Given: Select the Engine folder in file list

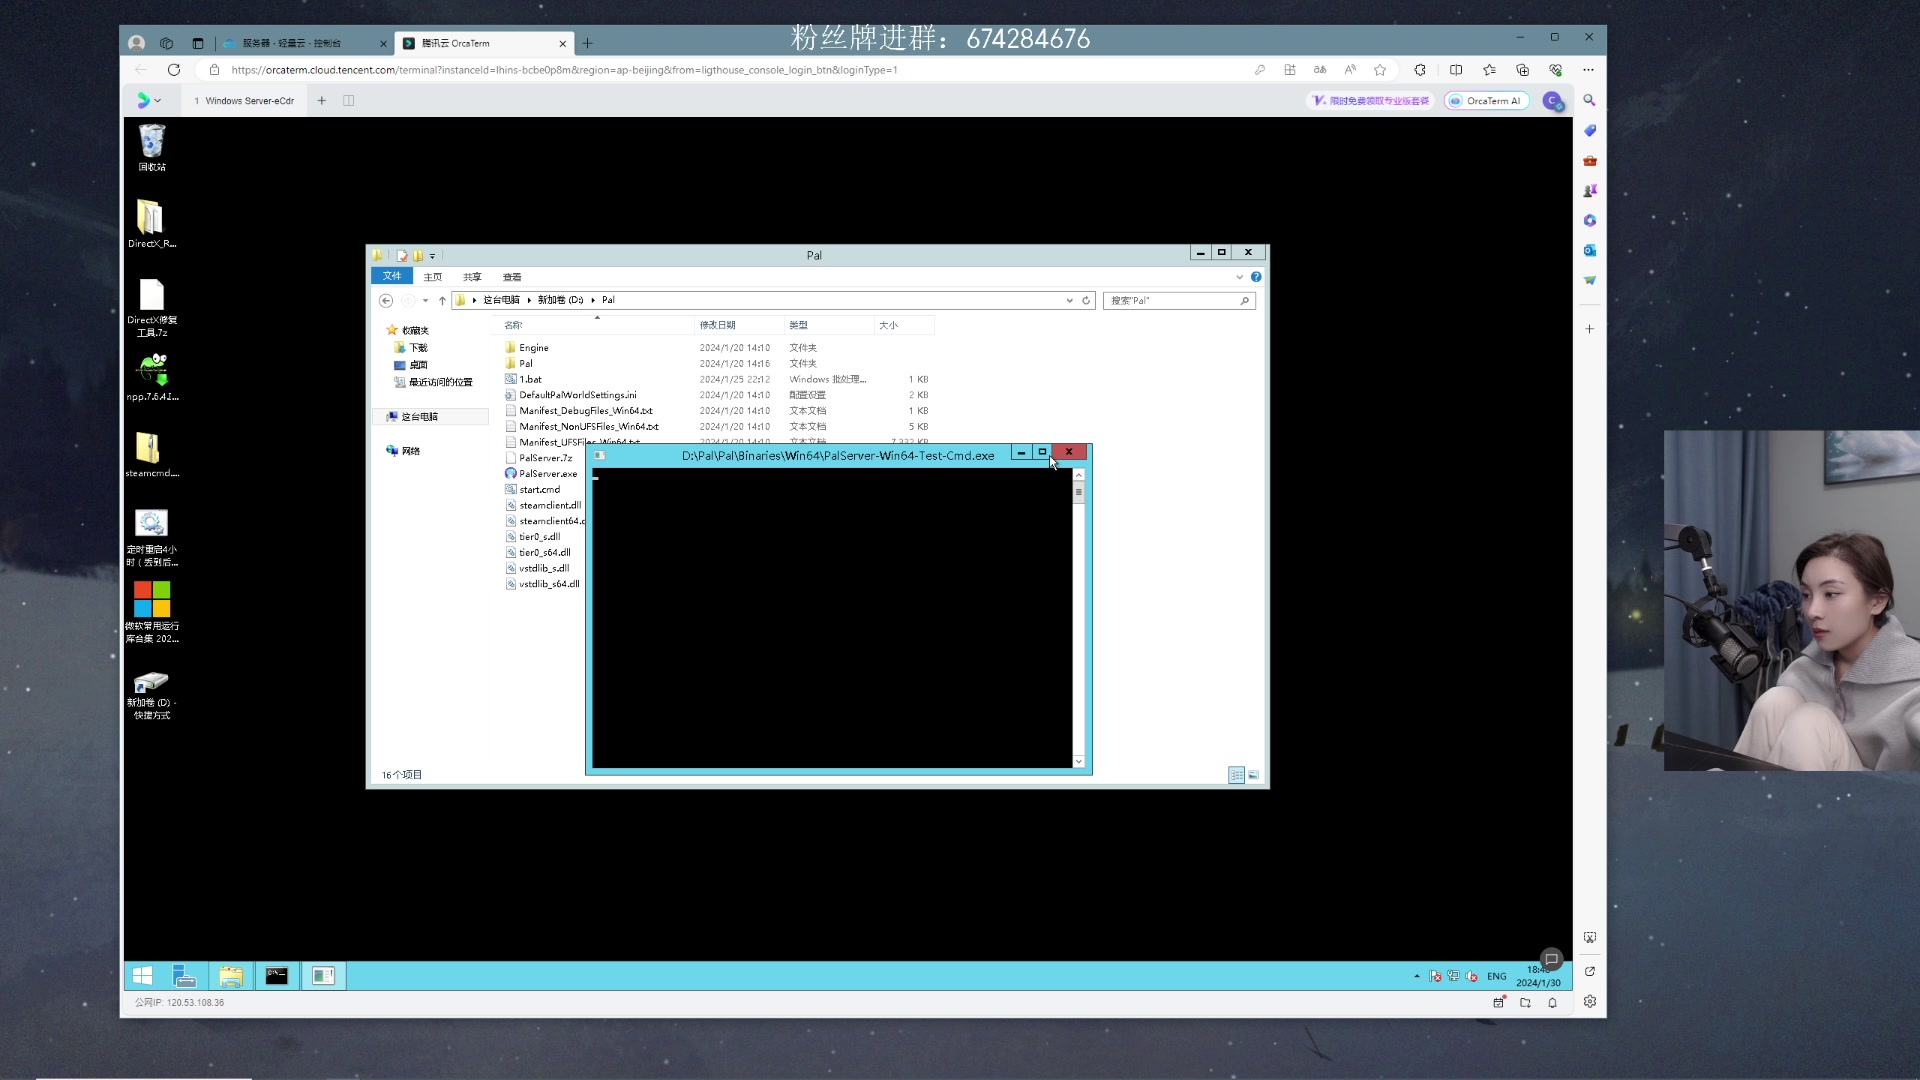Looking at the screenshot, I should click(x=534, y=348).
